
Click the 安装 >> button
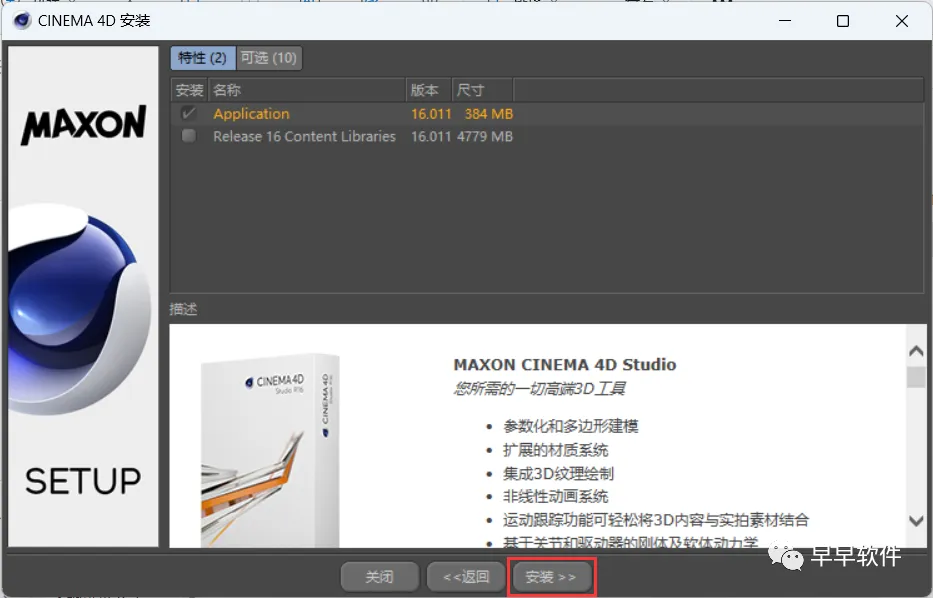pos(550,577)
